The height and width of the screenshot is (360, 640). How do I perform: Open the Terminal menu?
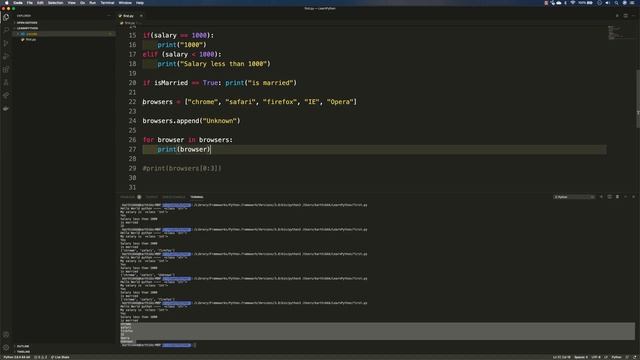coord(107,3)
